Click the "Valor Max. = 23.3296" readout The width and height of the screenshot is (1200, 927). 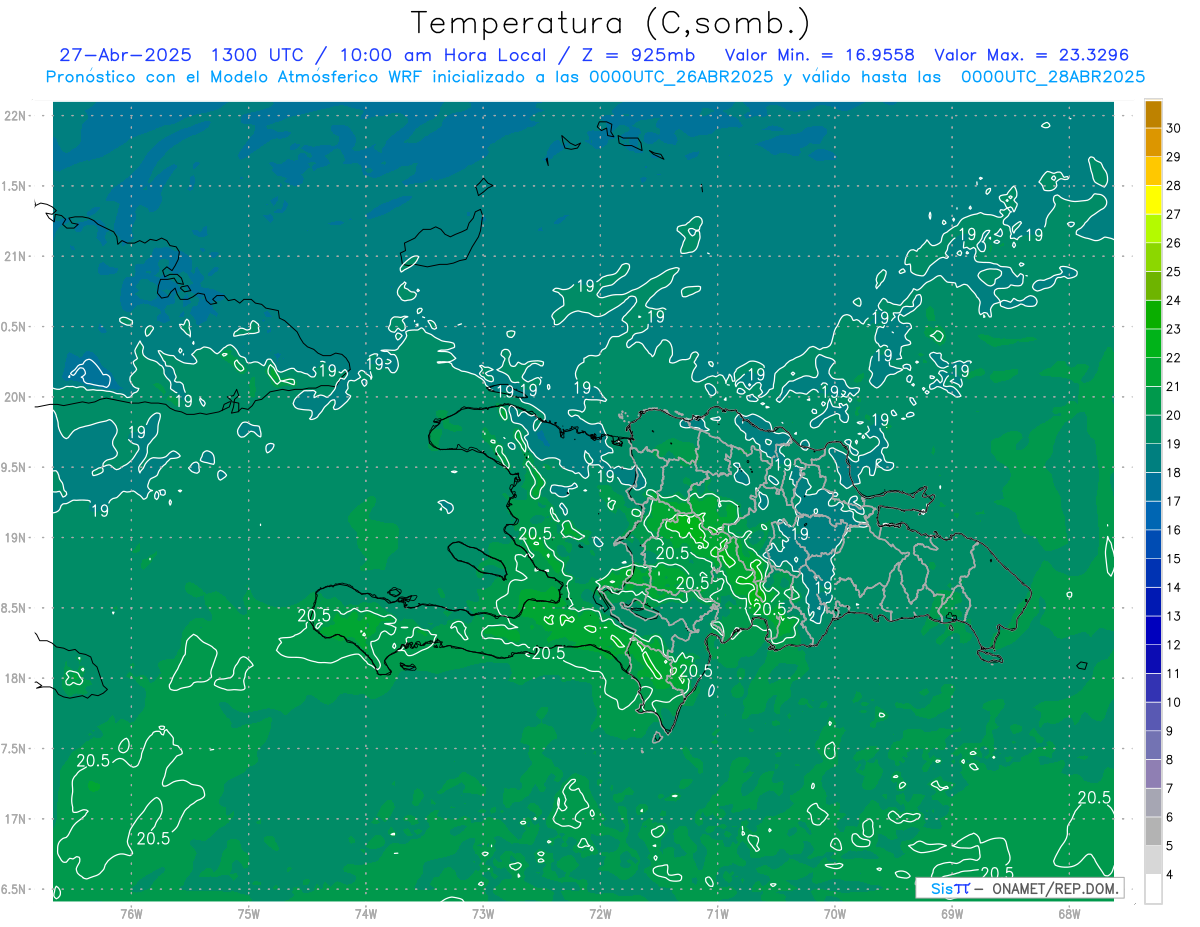tap(1031, 55)
